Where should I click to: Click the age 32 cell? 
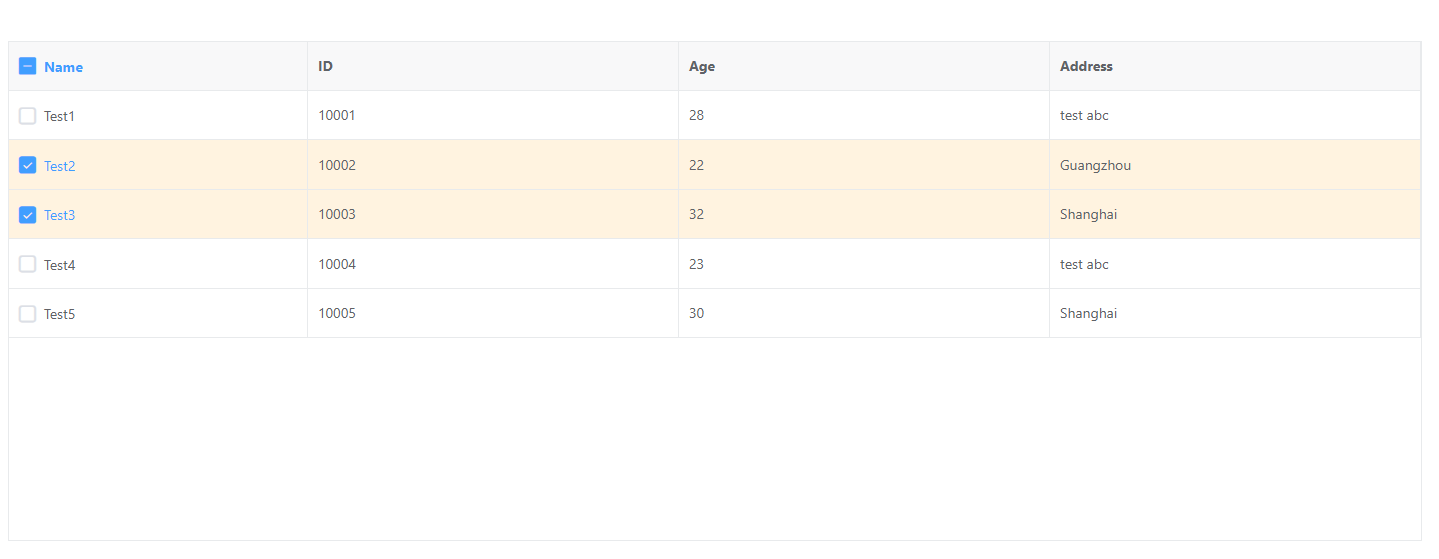(697, 214)
